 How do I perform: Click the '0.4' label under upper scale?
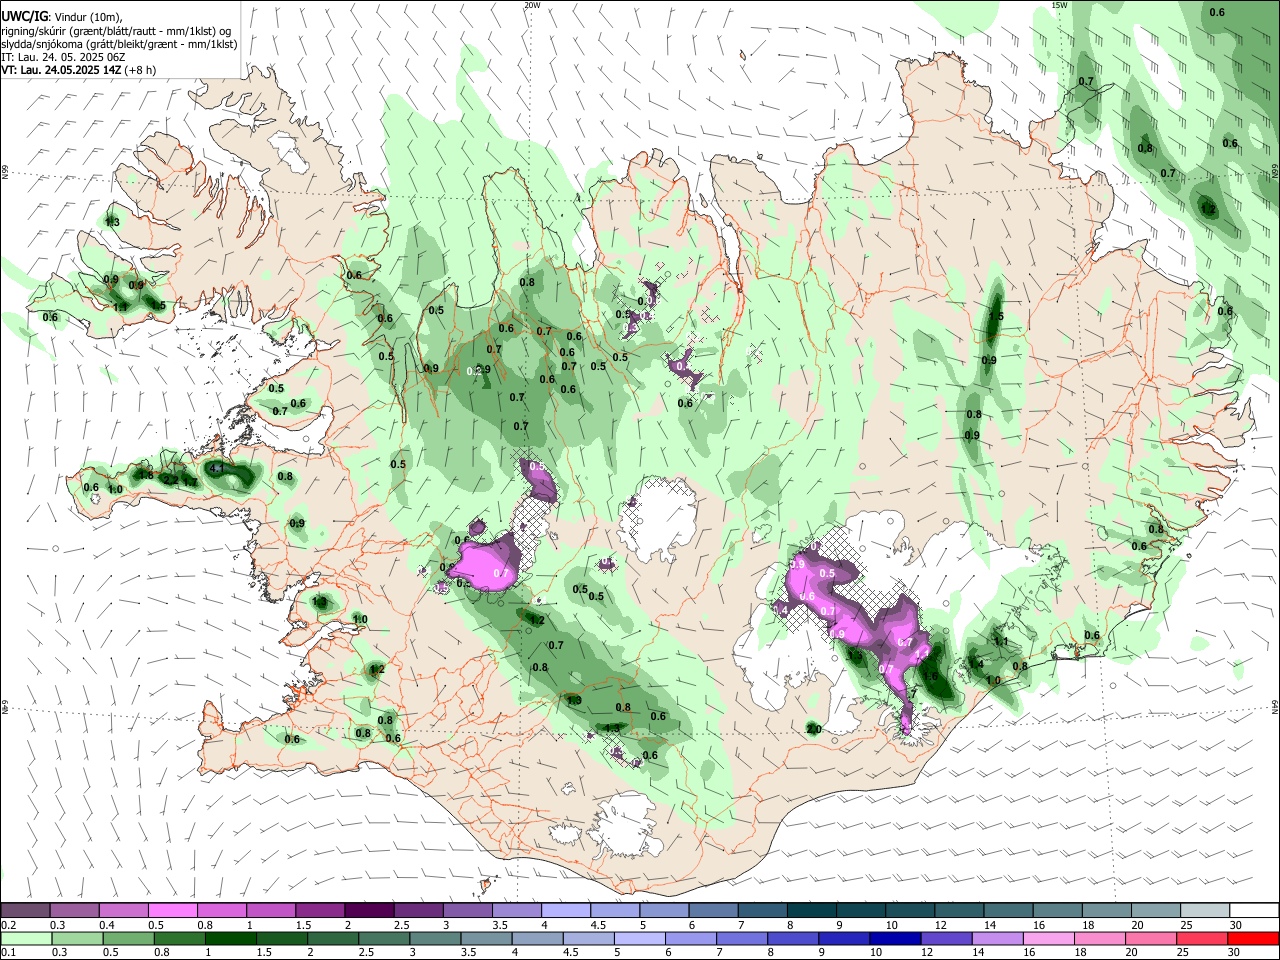tap(106, 925)
